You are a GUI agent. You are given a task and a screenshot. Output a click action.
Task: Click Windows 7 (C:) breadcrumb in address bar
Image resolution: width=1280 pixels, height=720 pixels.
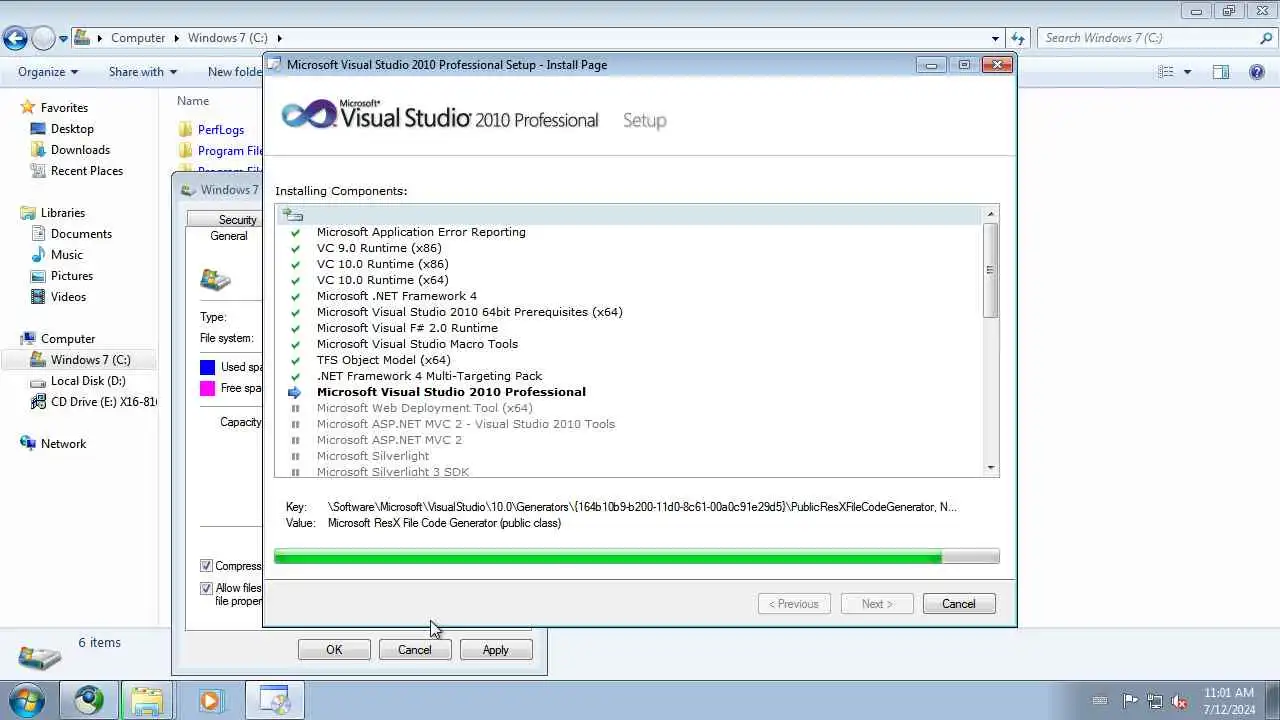[228, 38]
